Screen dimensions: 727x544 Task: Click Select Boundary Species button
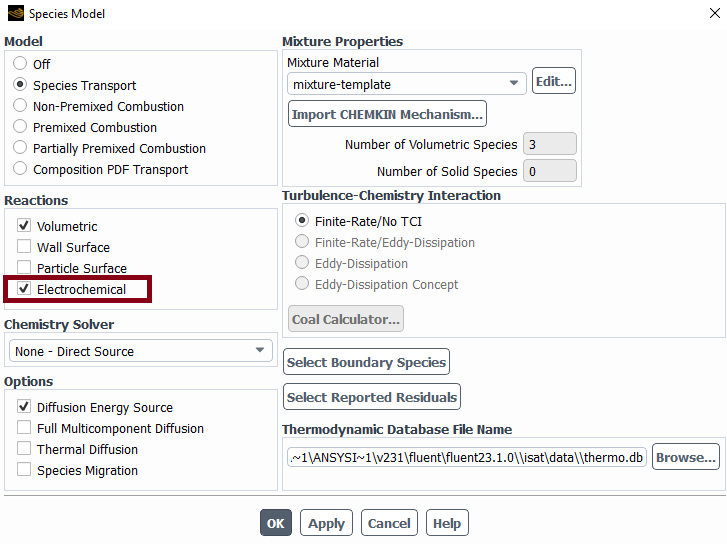(366, 362)
